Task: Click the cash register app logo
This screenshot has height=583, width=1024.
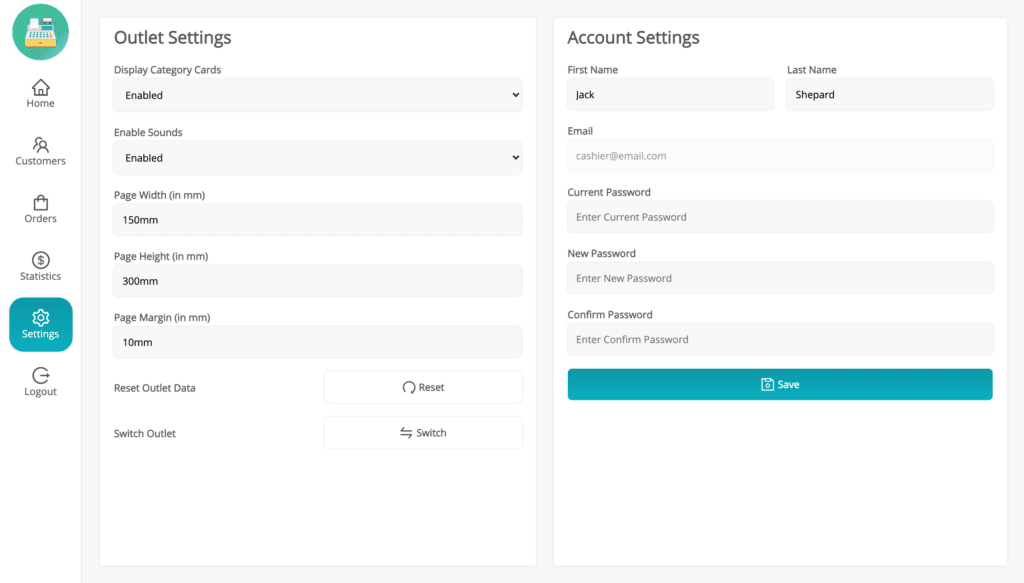Action: tap(40, 32)
